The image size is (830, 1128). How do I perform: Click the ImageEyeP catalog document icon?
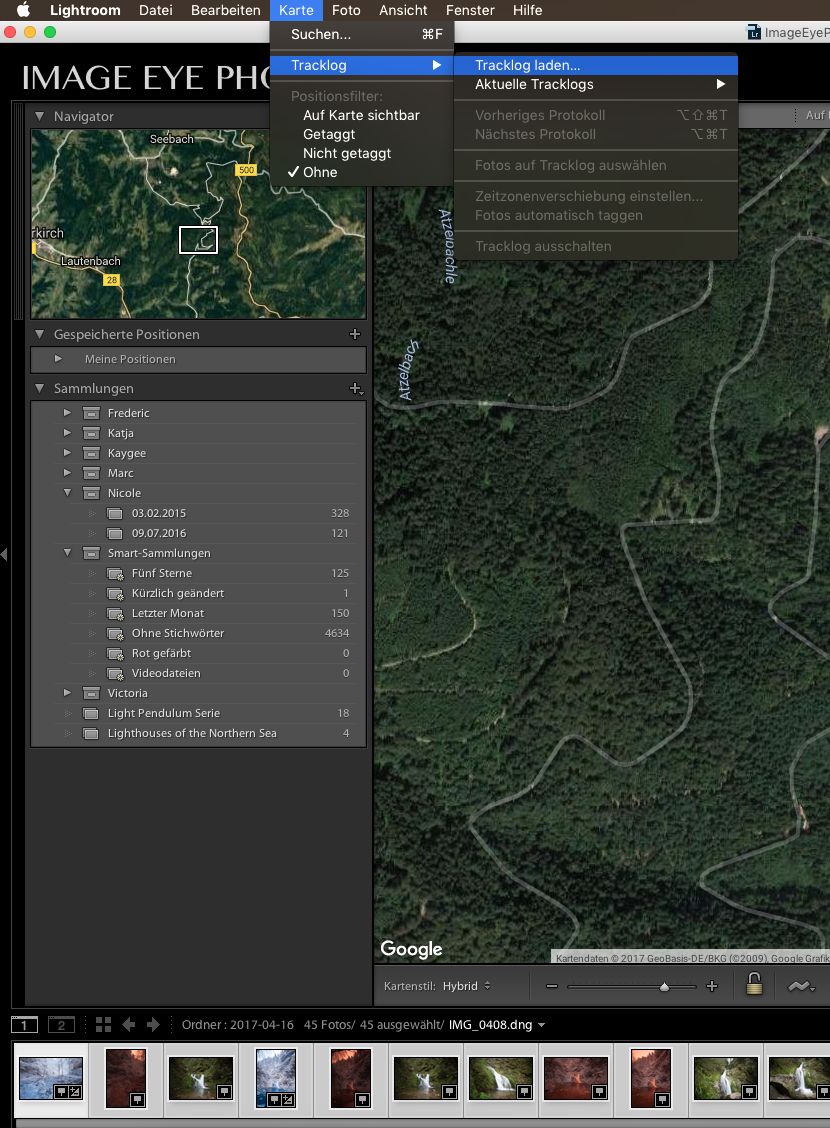pos(754,32)
